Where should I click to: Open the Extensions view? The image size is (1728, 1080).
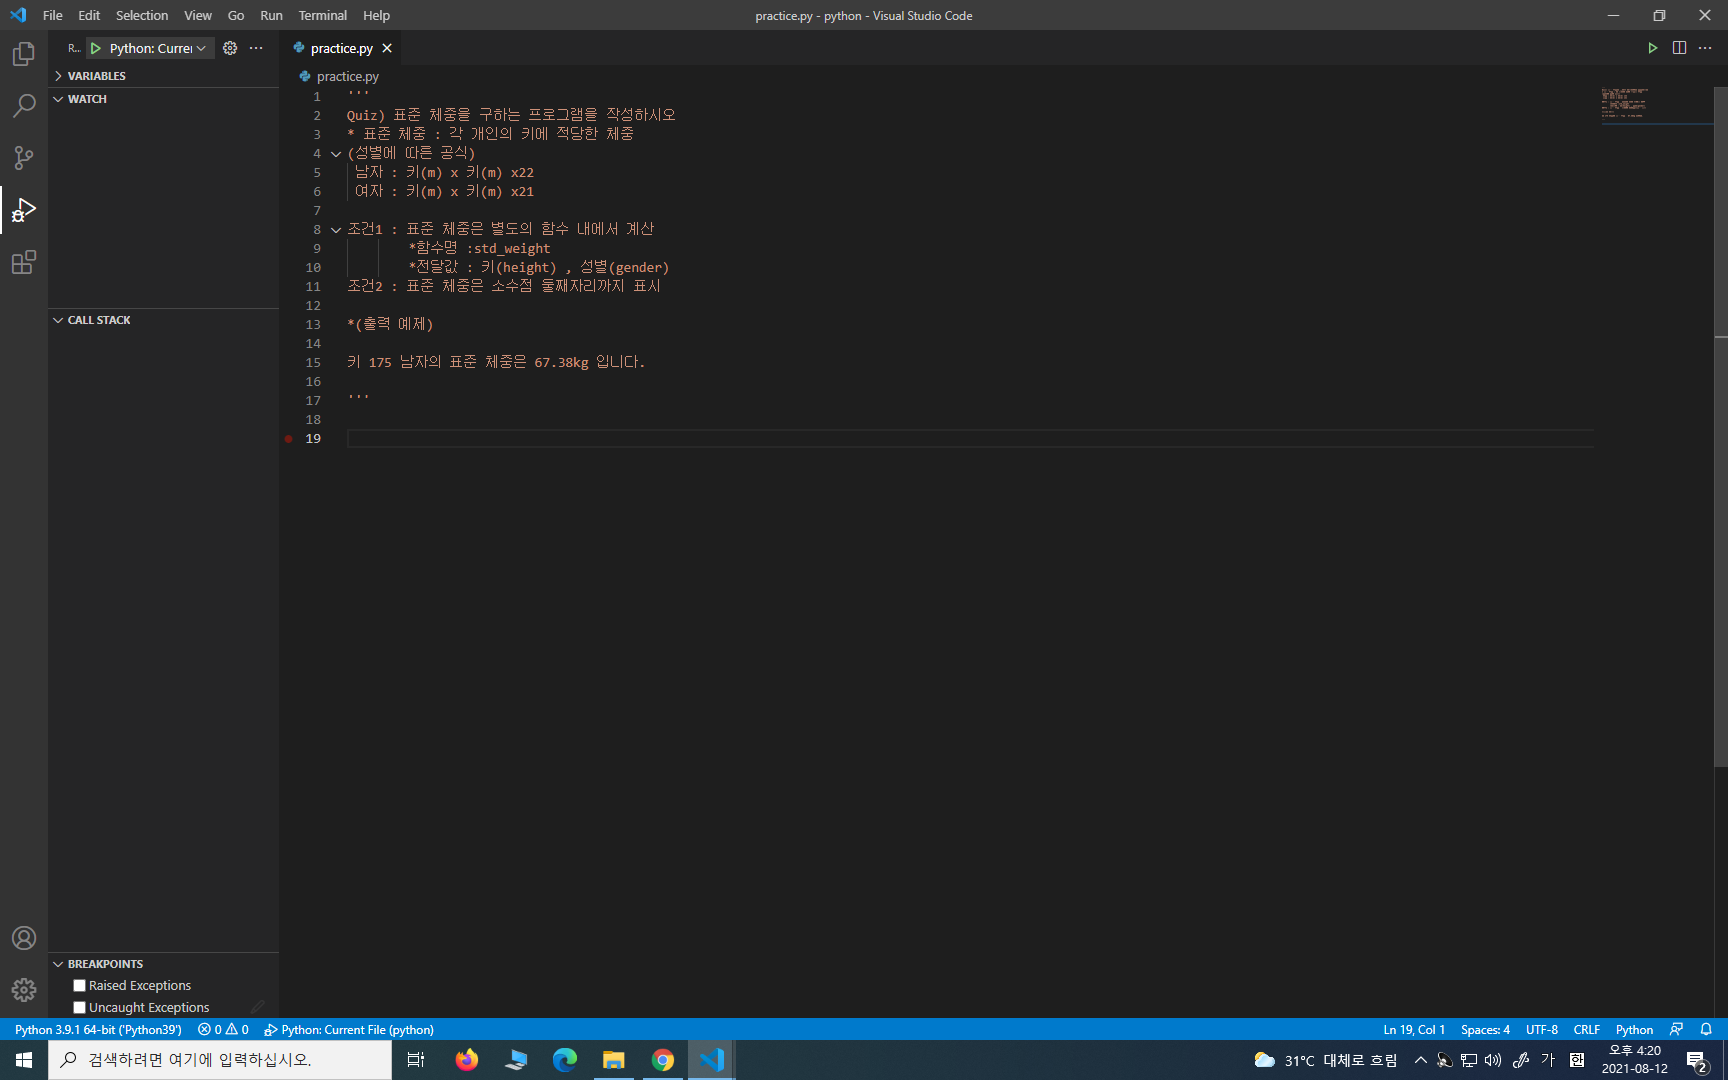pos(24,262)
